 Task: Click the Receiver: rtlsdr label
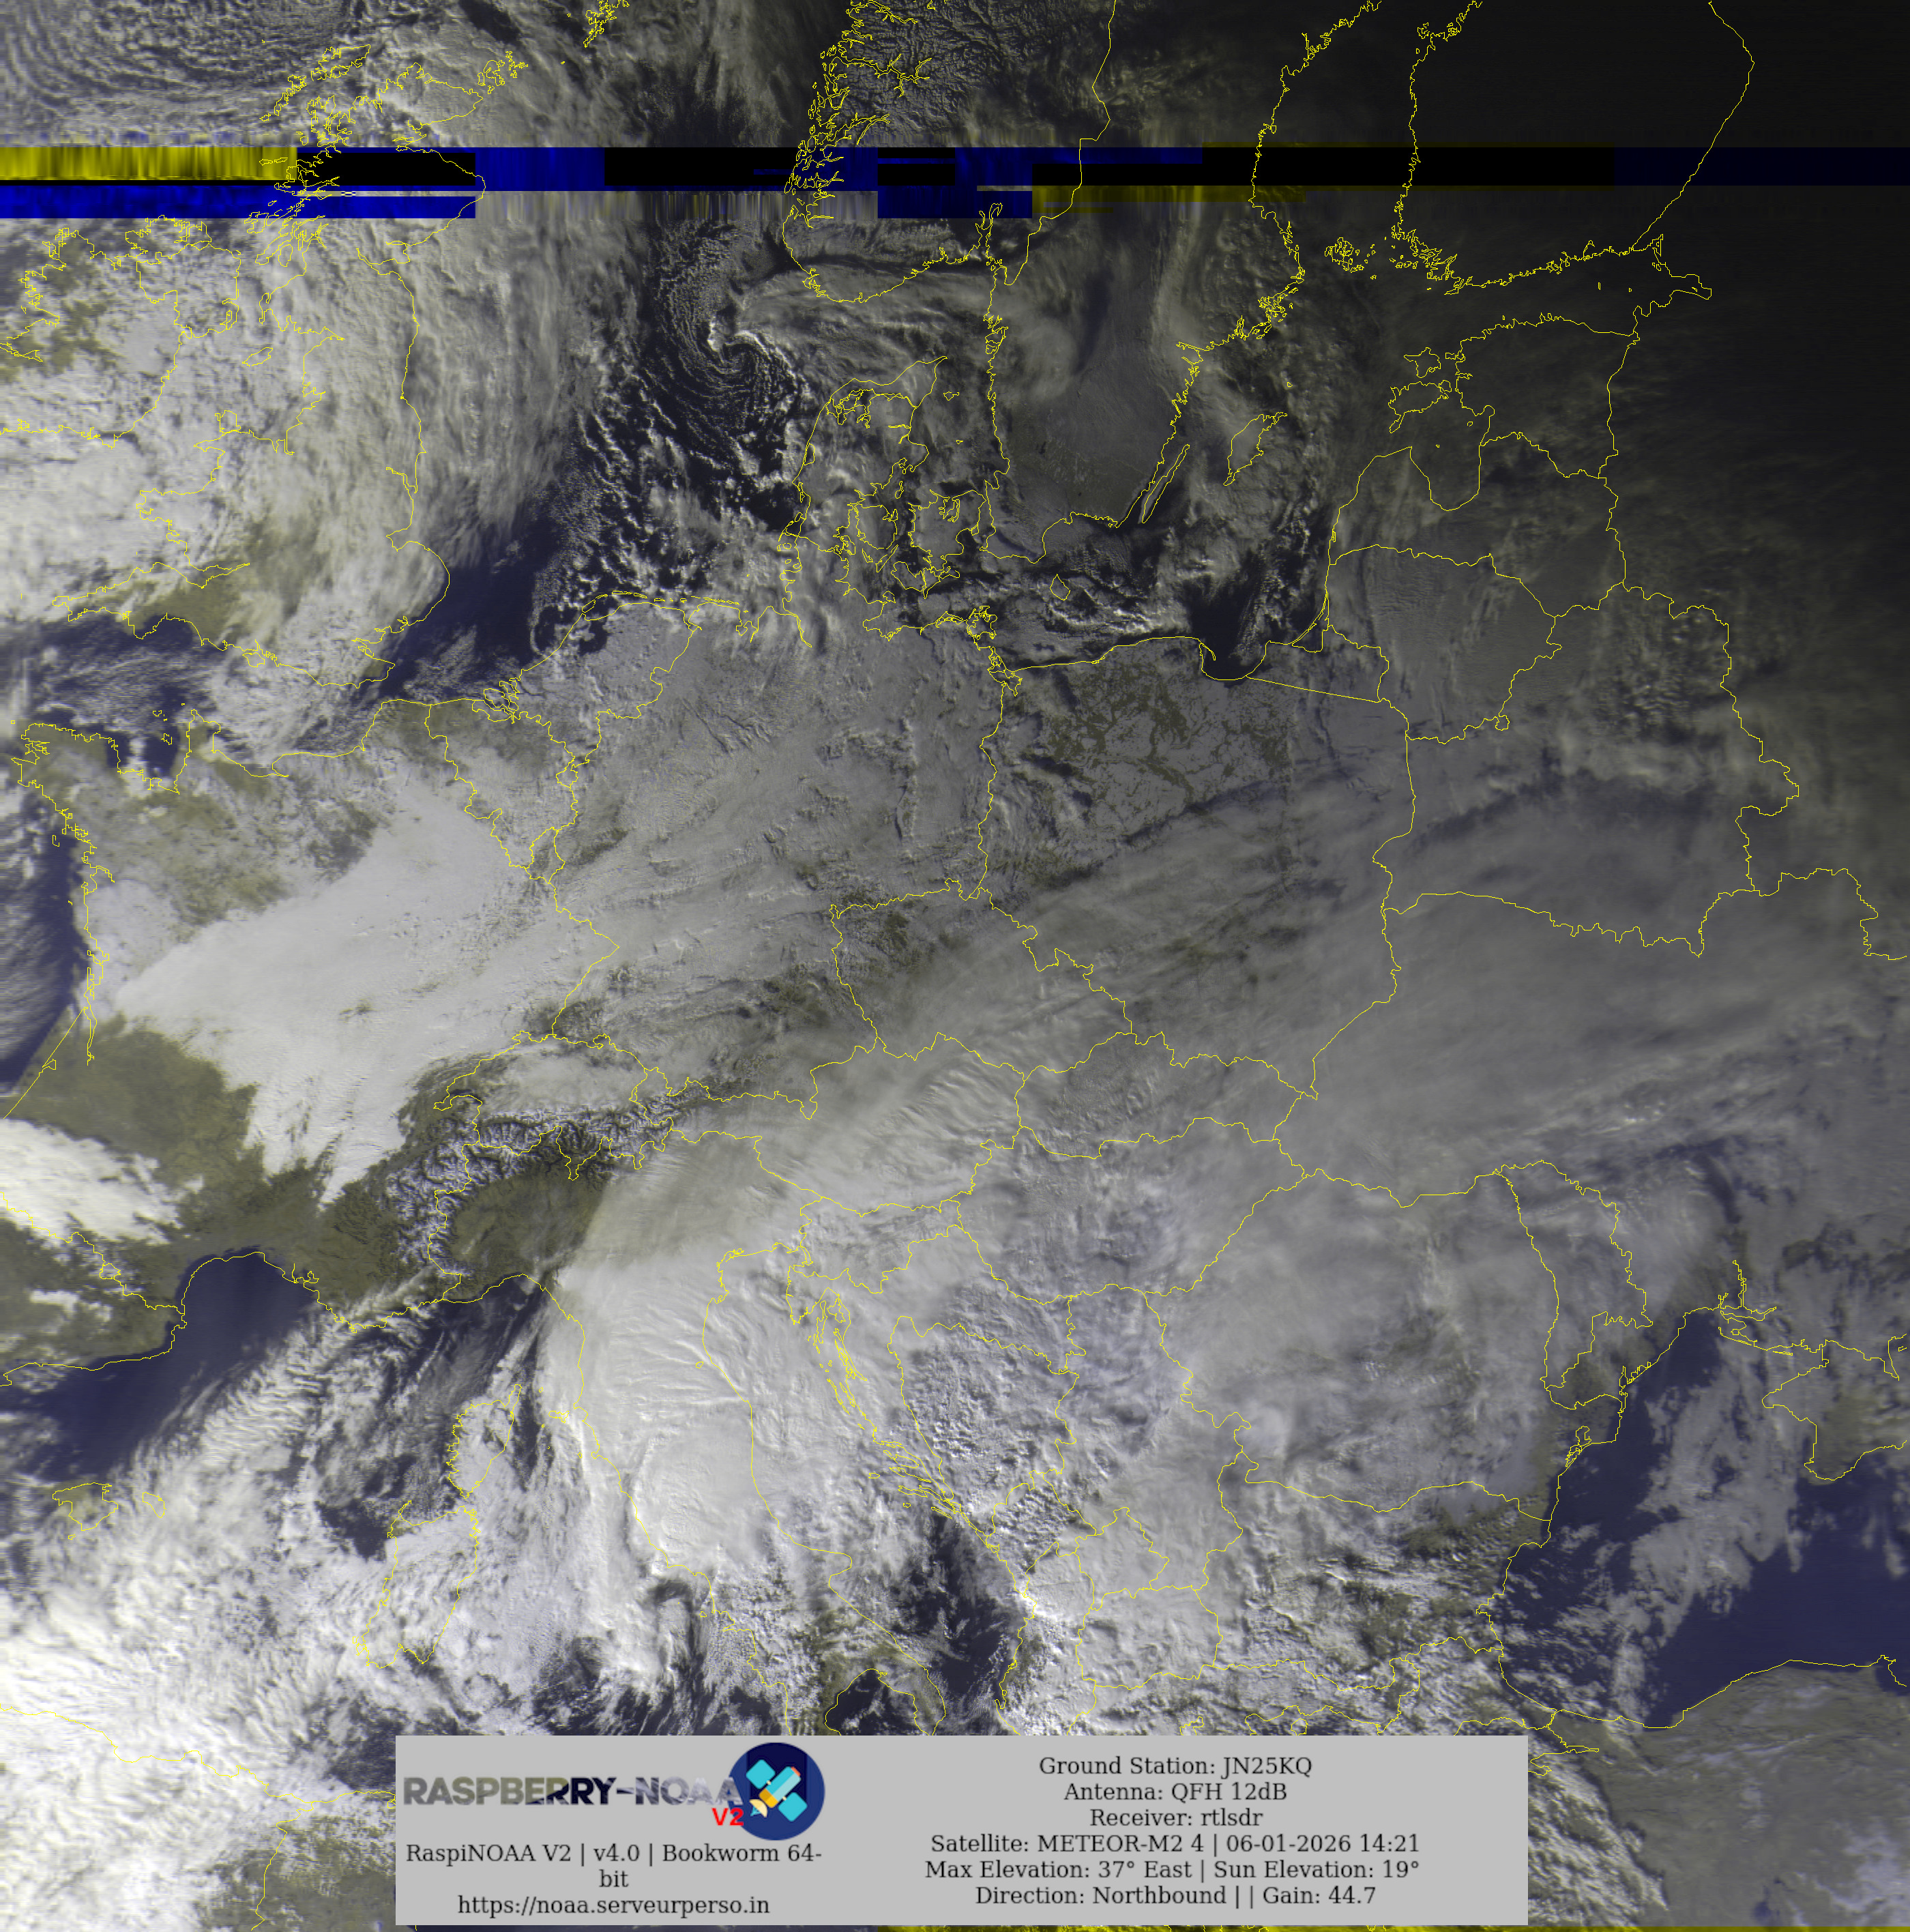point(1175,1818)
